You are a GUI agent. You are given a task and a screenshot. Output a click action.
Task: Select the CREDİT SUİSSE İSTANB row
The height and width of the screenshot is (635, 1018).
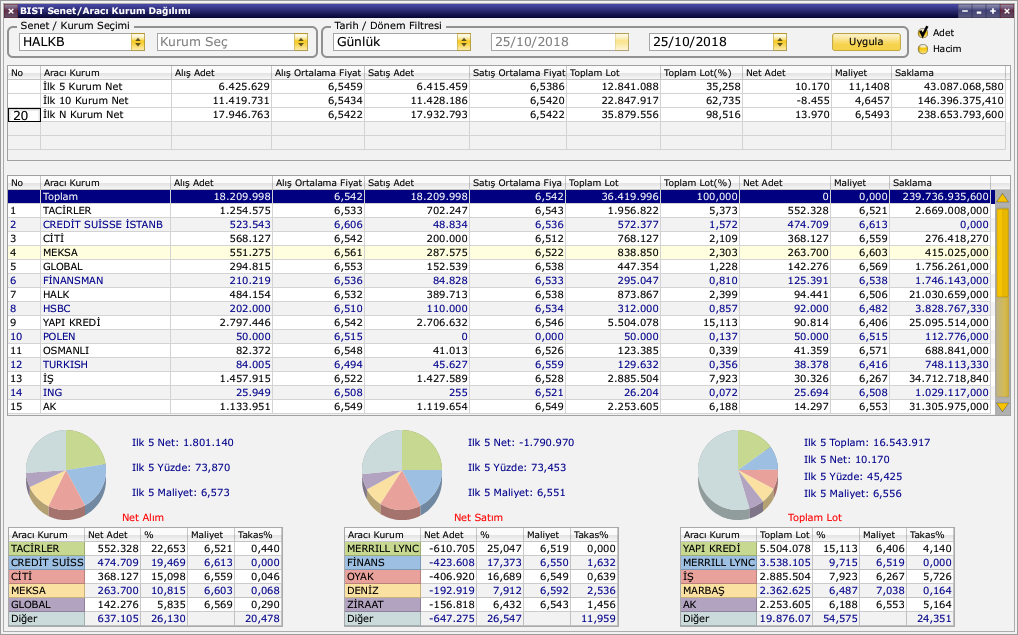[x=499, y=225]
